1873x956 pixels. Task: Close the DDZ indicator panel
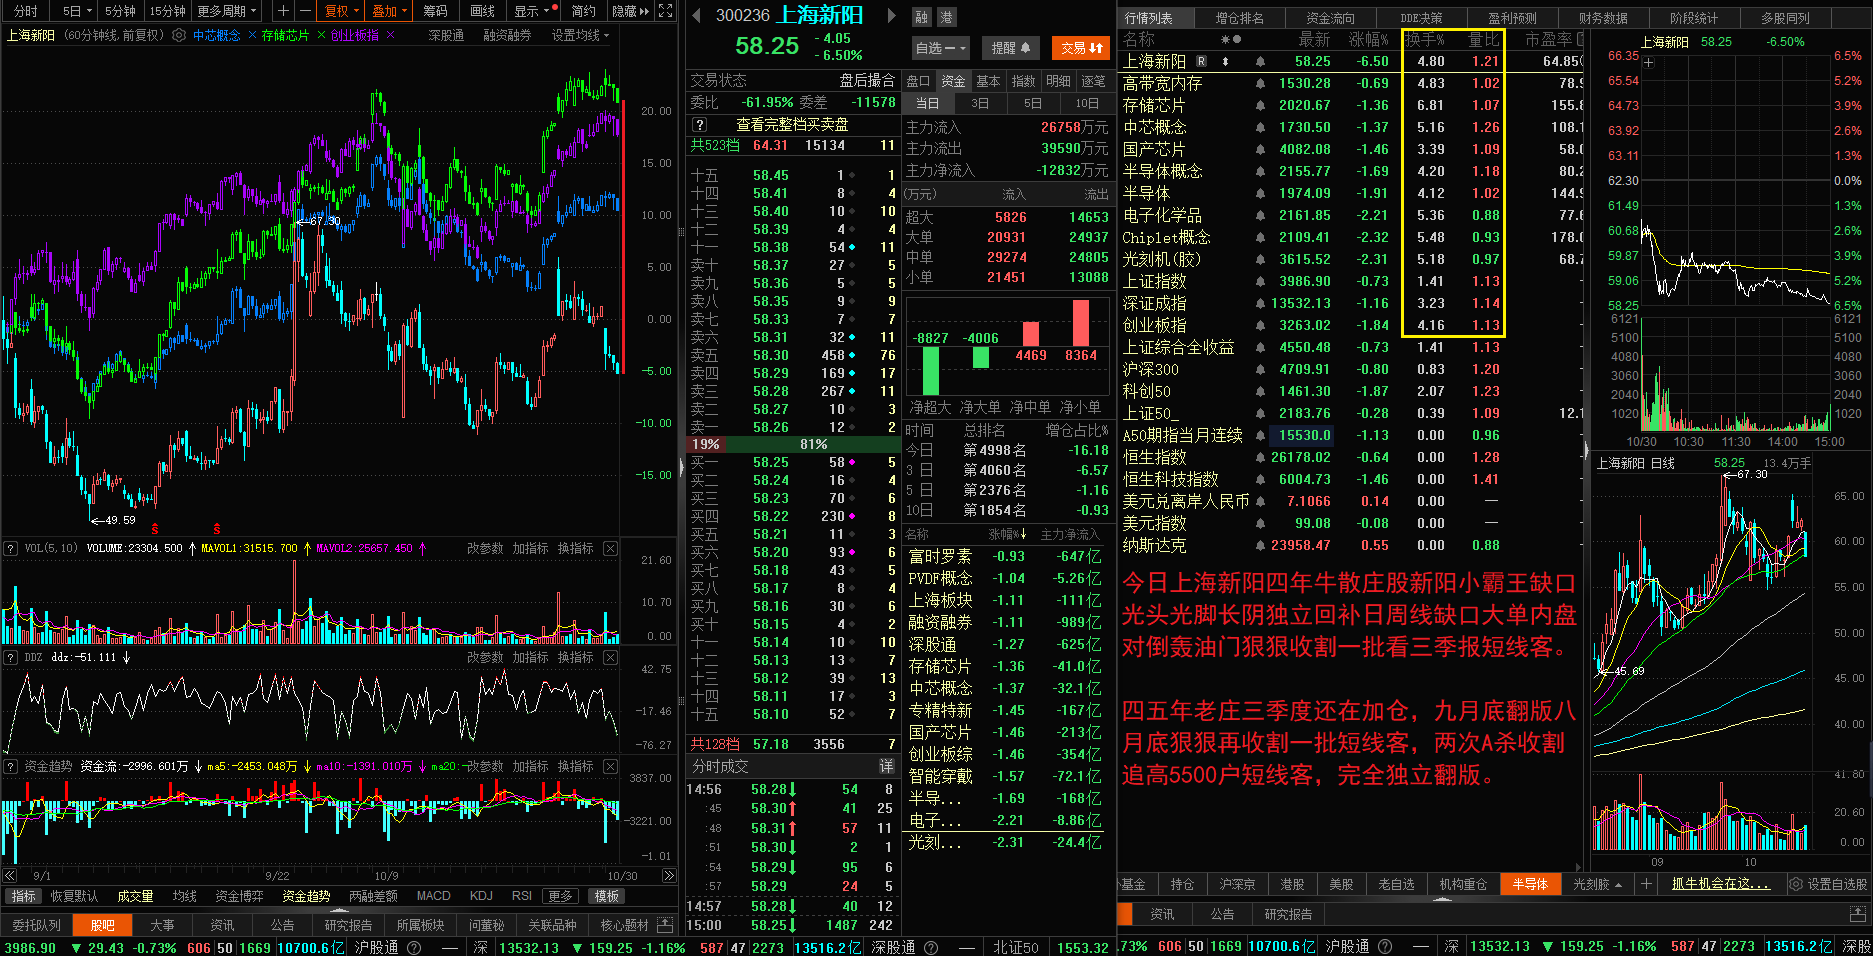[611, 657]
